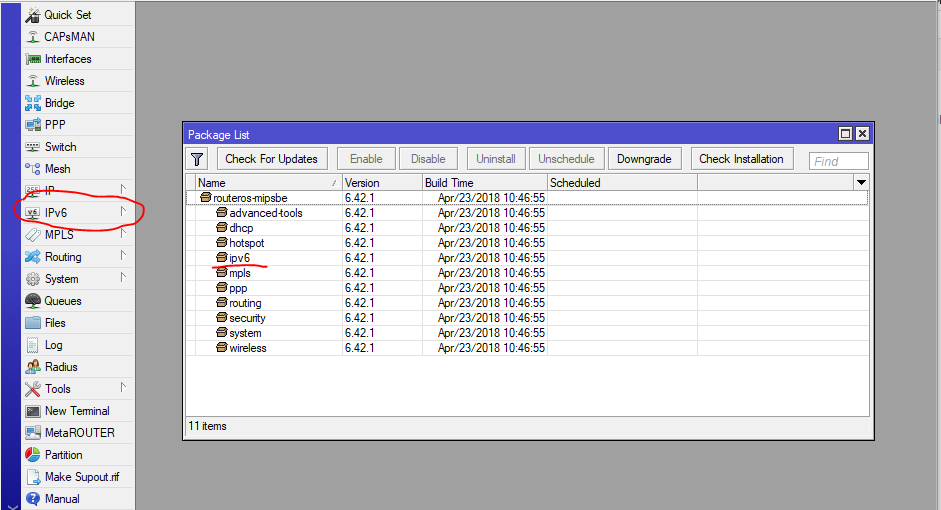941x510 pixels.
Task: Open the filter funnel in Package List
Action: (x=197, y=159)
